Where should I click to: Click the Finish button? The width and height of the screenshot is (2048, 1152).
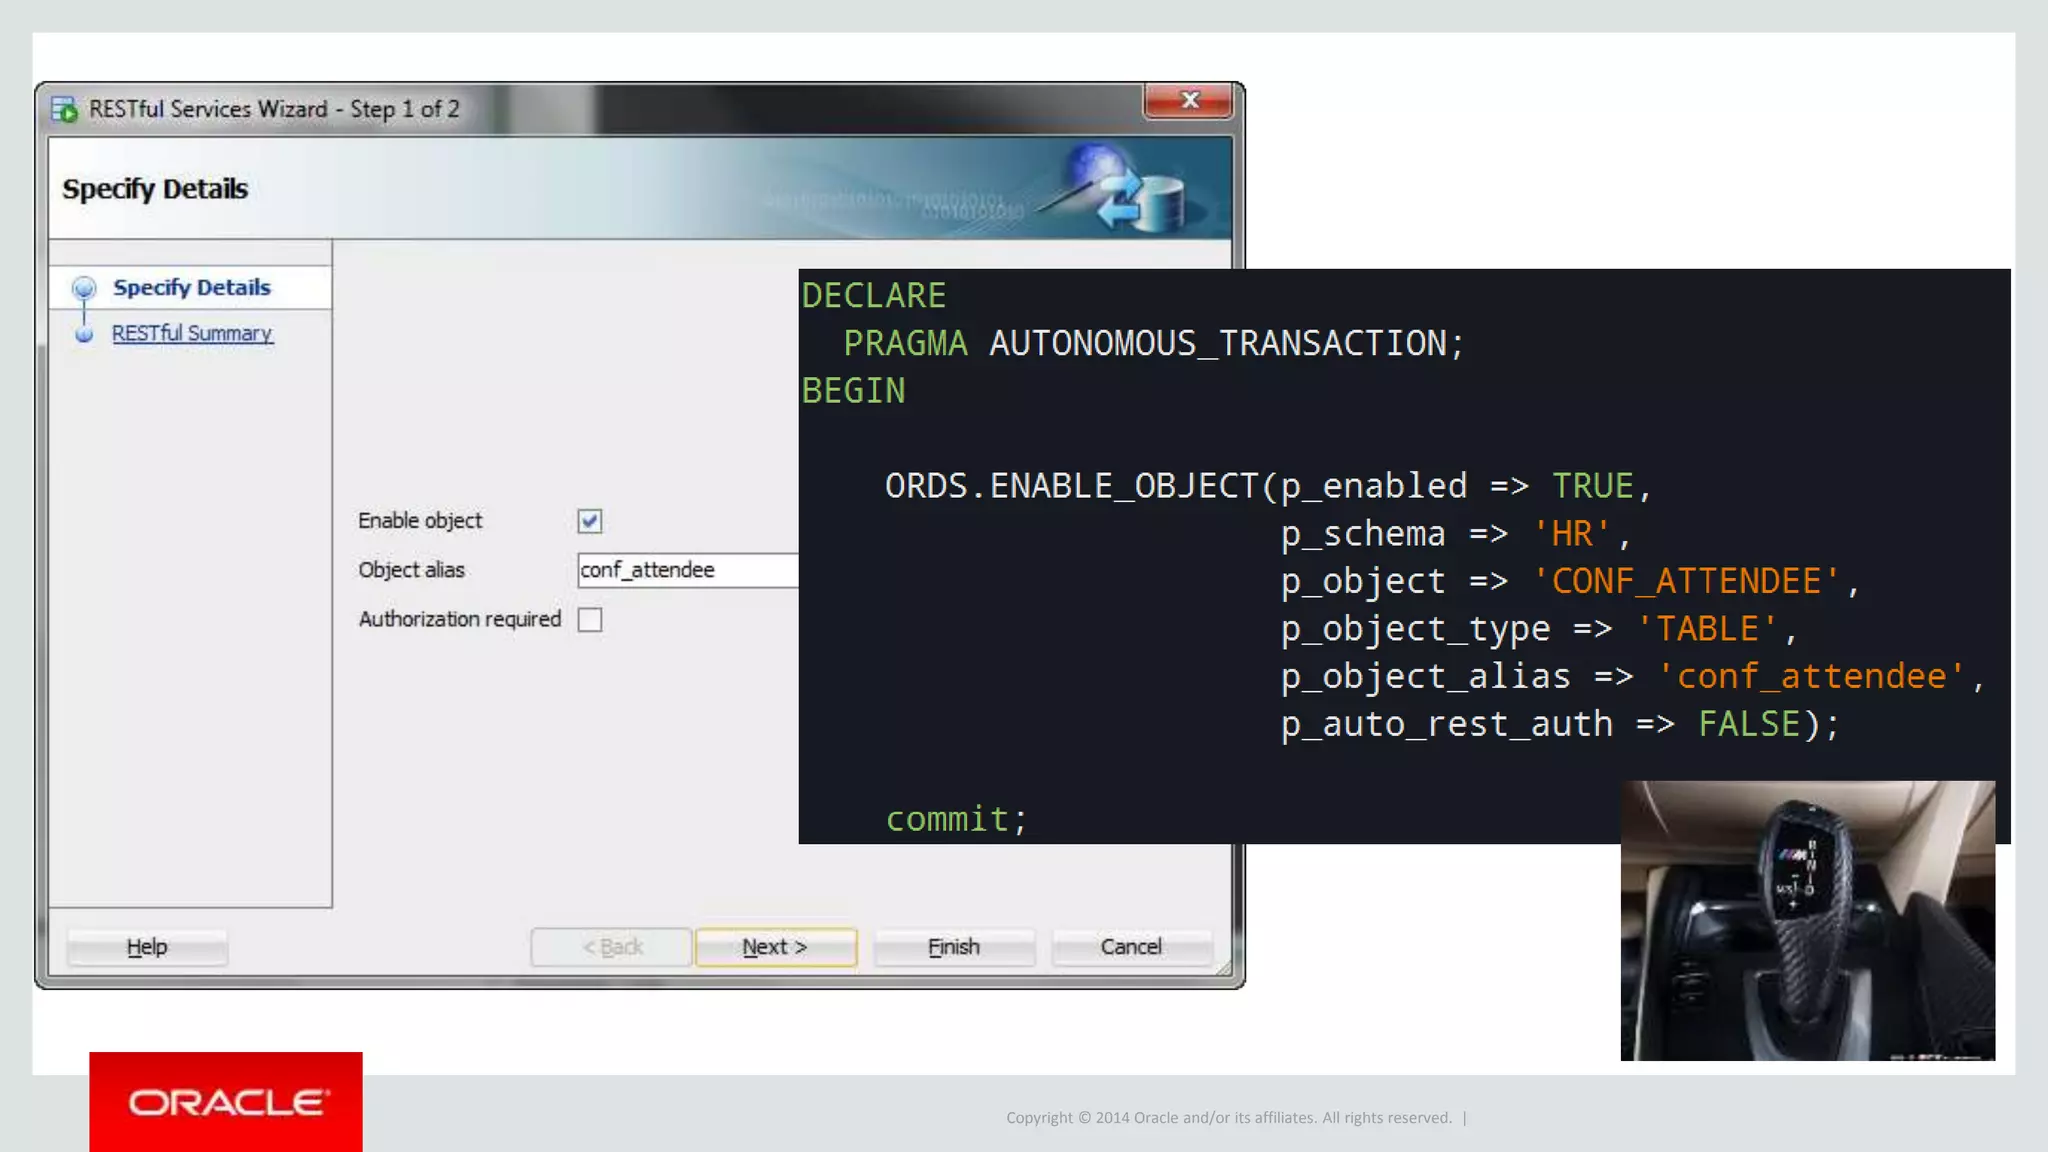(954, 947)
